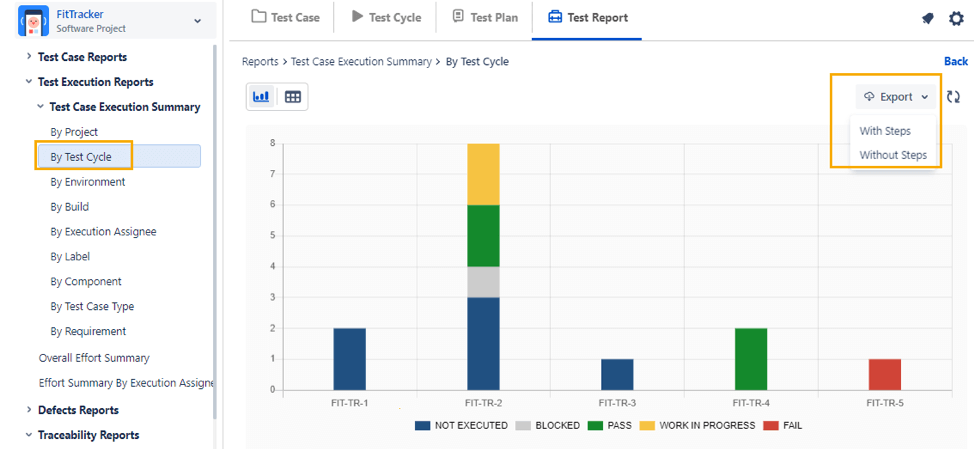Click the gray blocked segment of FIT-TR-2
Image resolution: width=974 pixels, height=449 pixels.
(x=483, y=282)
